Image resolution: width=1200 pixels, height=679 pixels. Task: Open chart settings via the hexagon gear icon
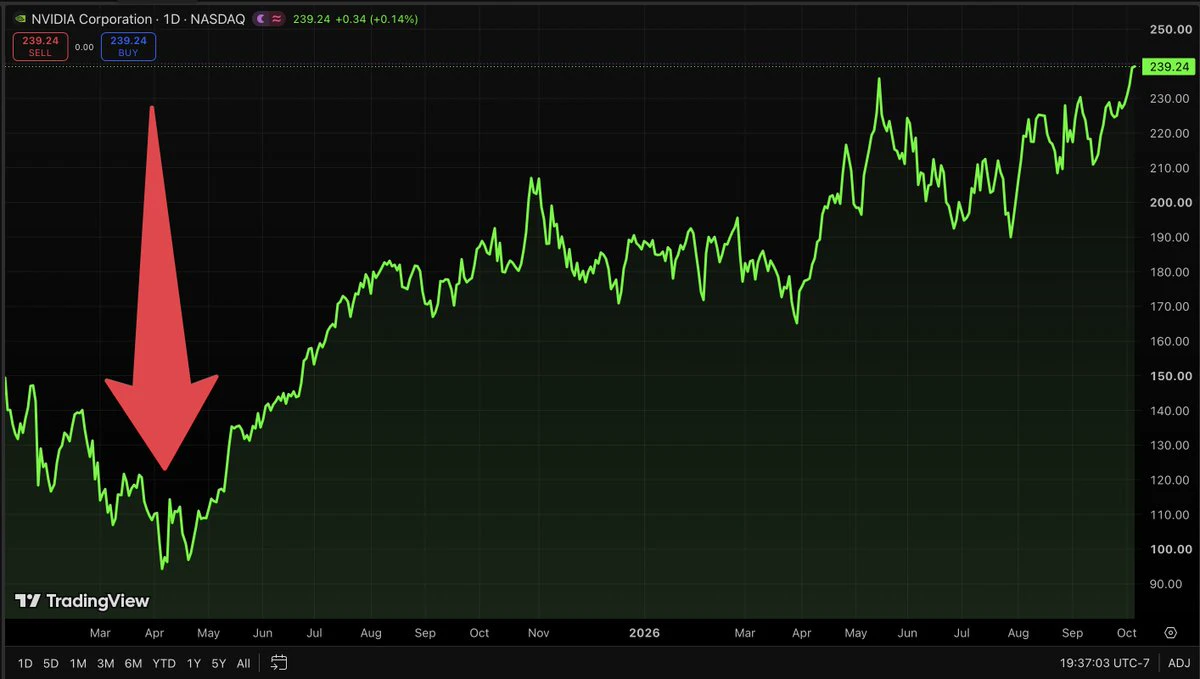tap(1170, 633)
